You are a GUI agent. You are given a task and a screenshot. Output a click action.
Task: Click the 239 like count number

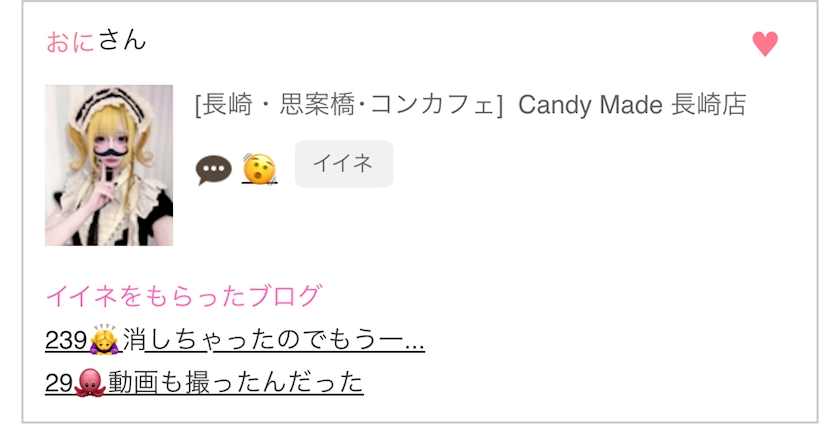point(66,340)
